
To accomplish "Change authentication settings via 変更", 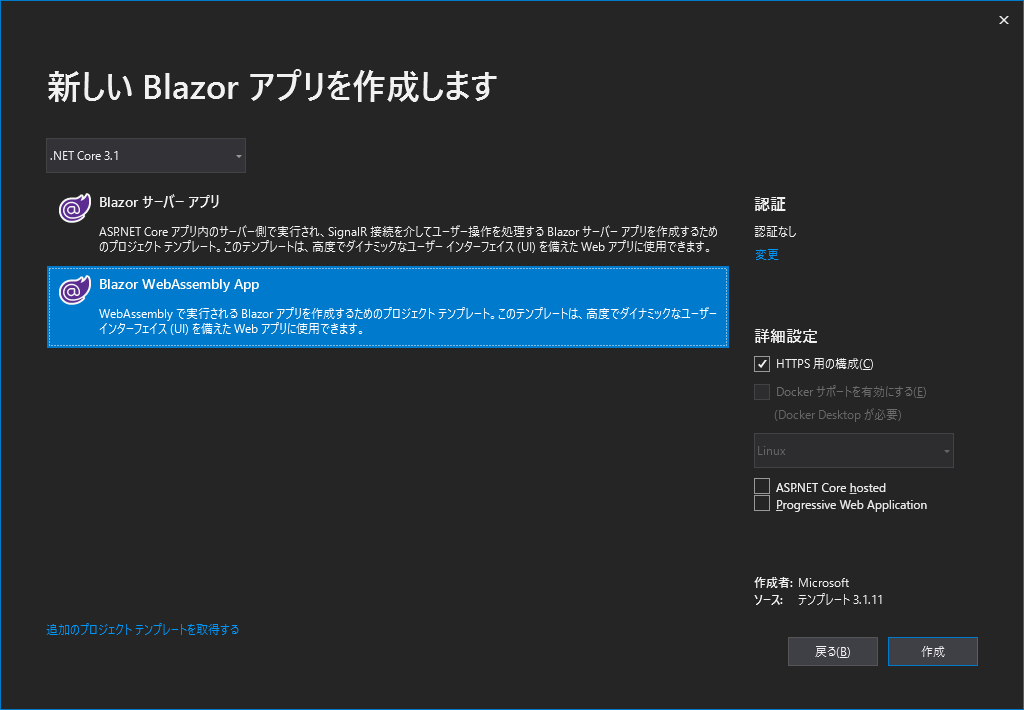I will coord(766,254).
